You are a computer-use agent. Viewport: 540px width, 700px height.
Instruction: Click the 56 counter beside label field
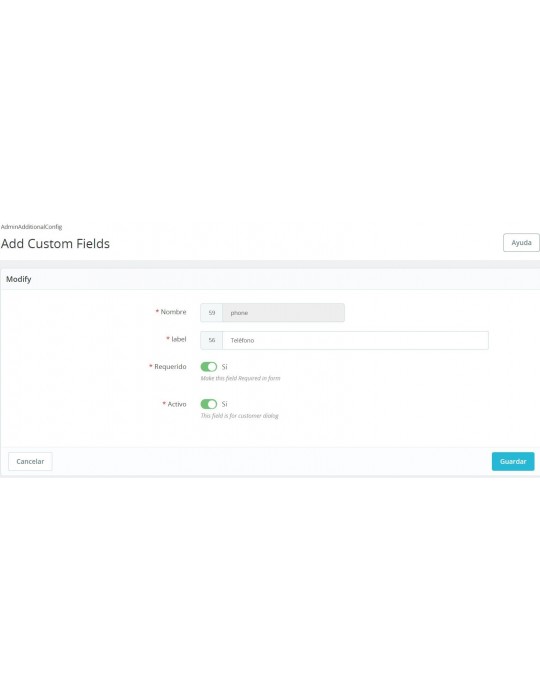coord(212,340)
